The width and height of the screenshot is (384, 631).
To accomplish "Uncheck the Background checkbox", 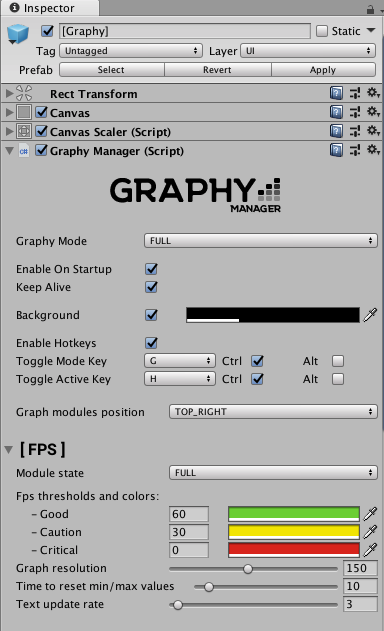I will 151,315.
